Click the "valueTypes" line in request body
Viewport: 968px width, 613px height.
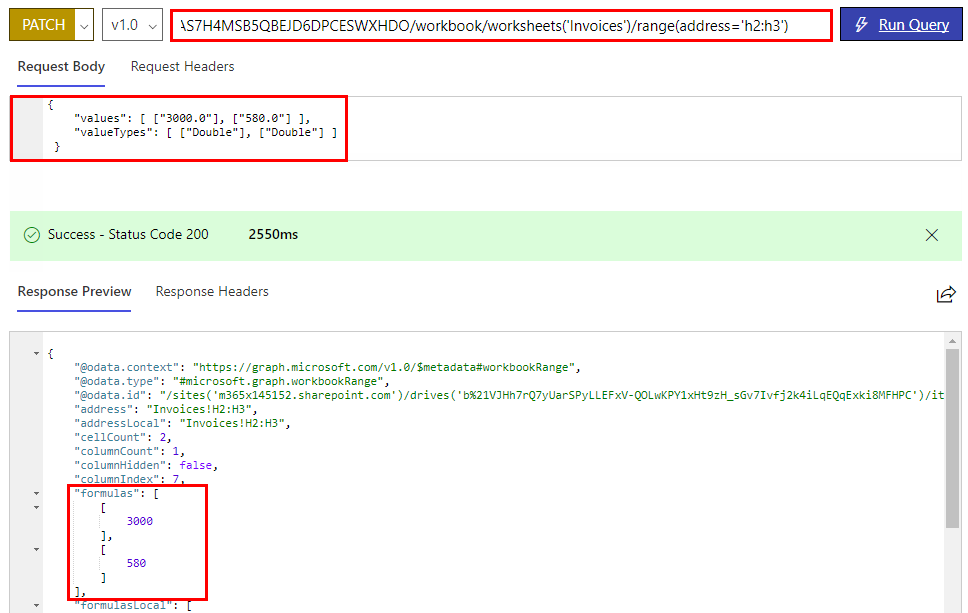coord(206,133)
